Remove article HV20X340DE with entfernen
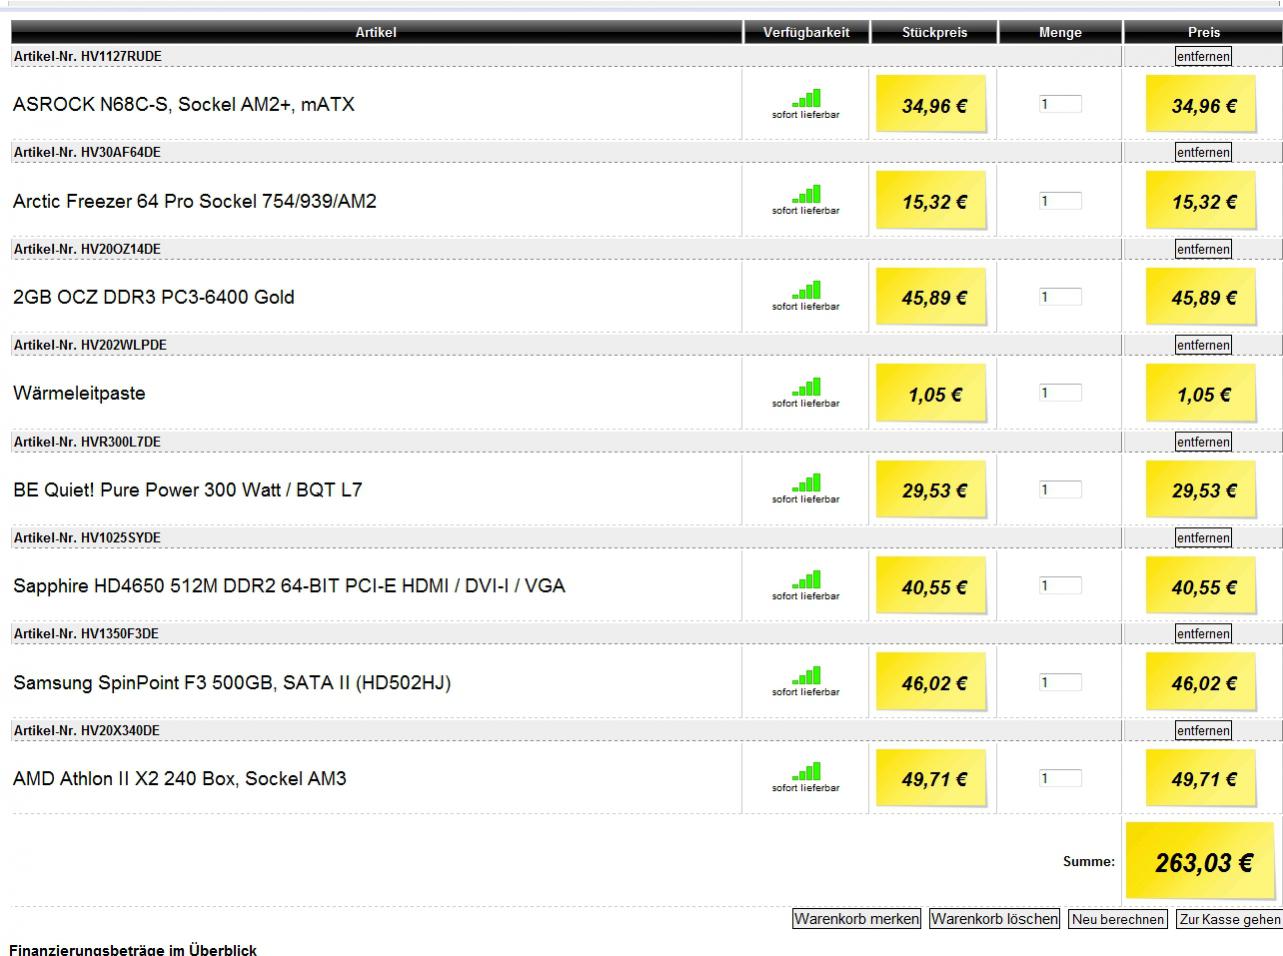Screen dimensions: 1283x956 point(1203,730)
